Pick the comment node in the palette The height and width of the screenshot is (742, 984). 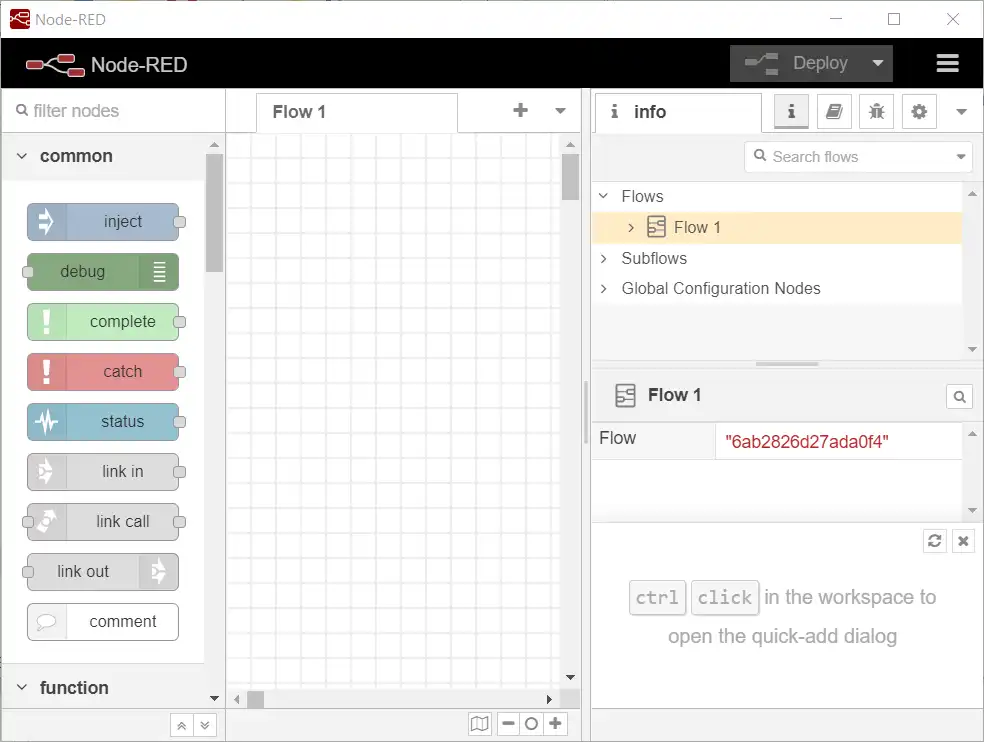click(103, 622)
